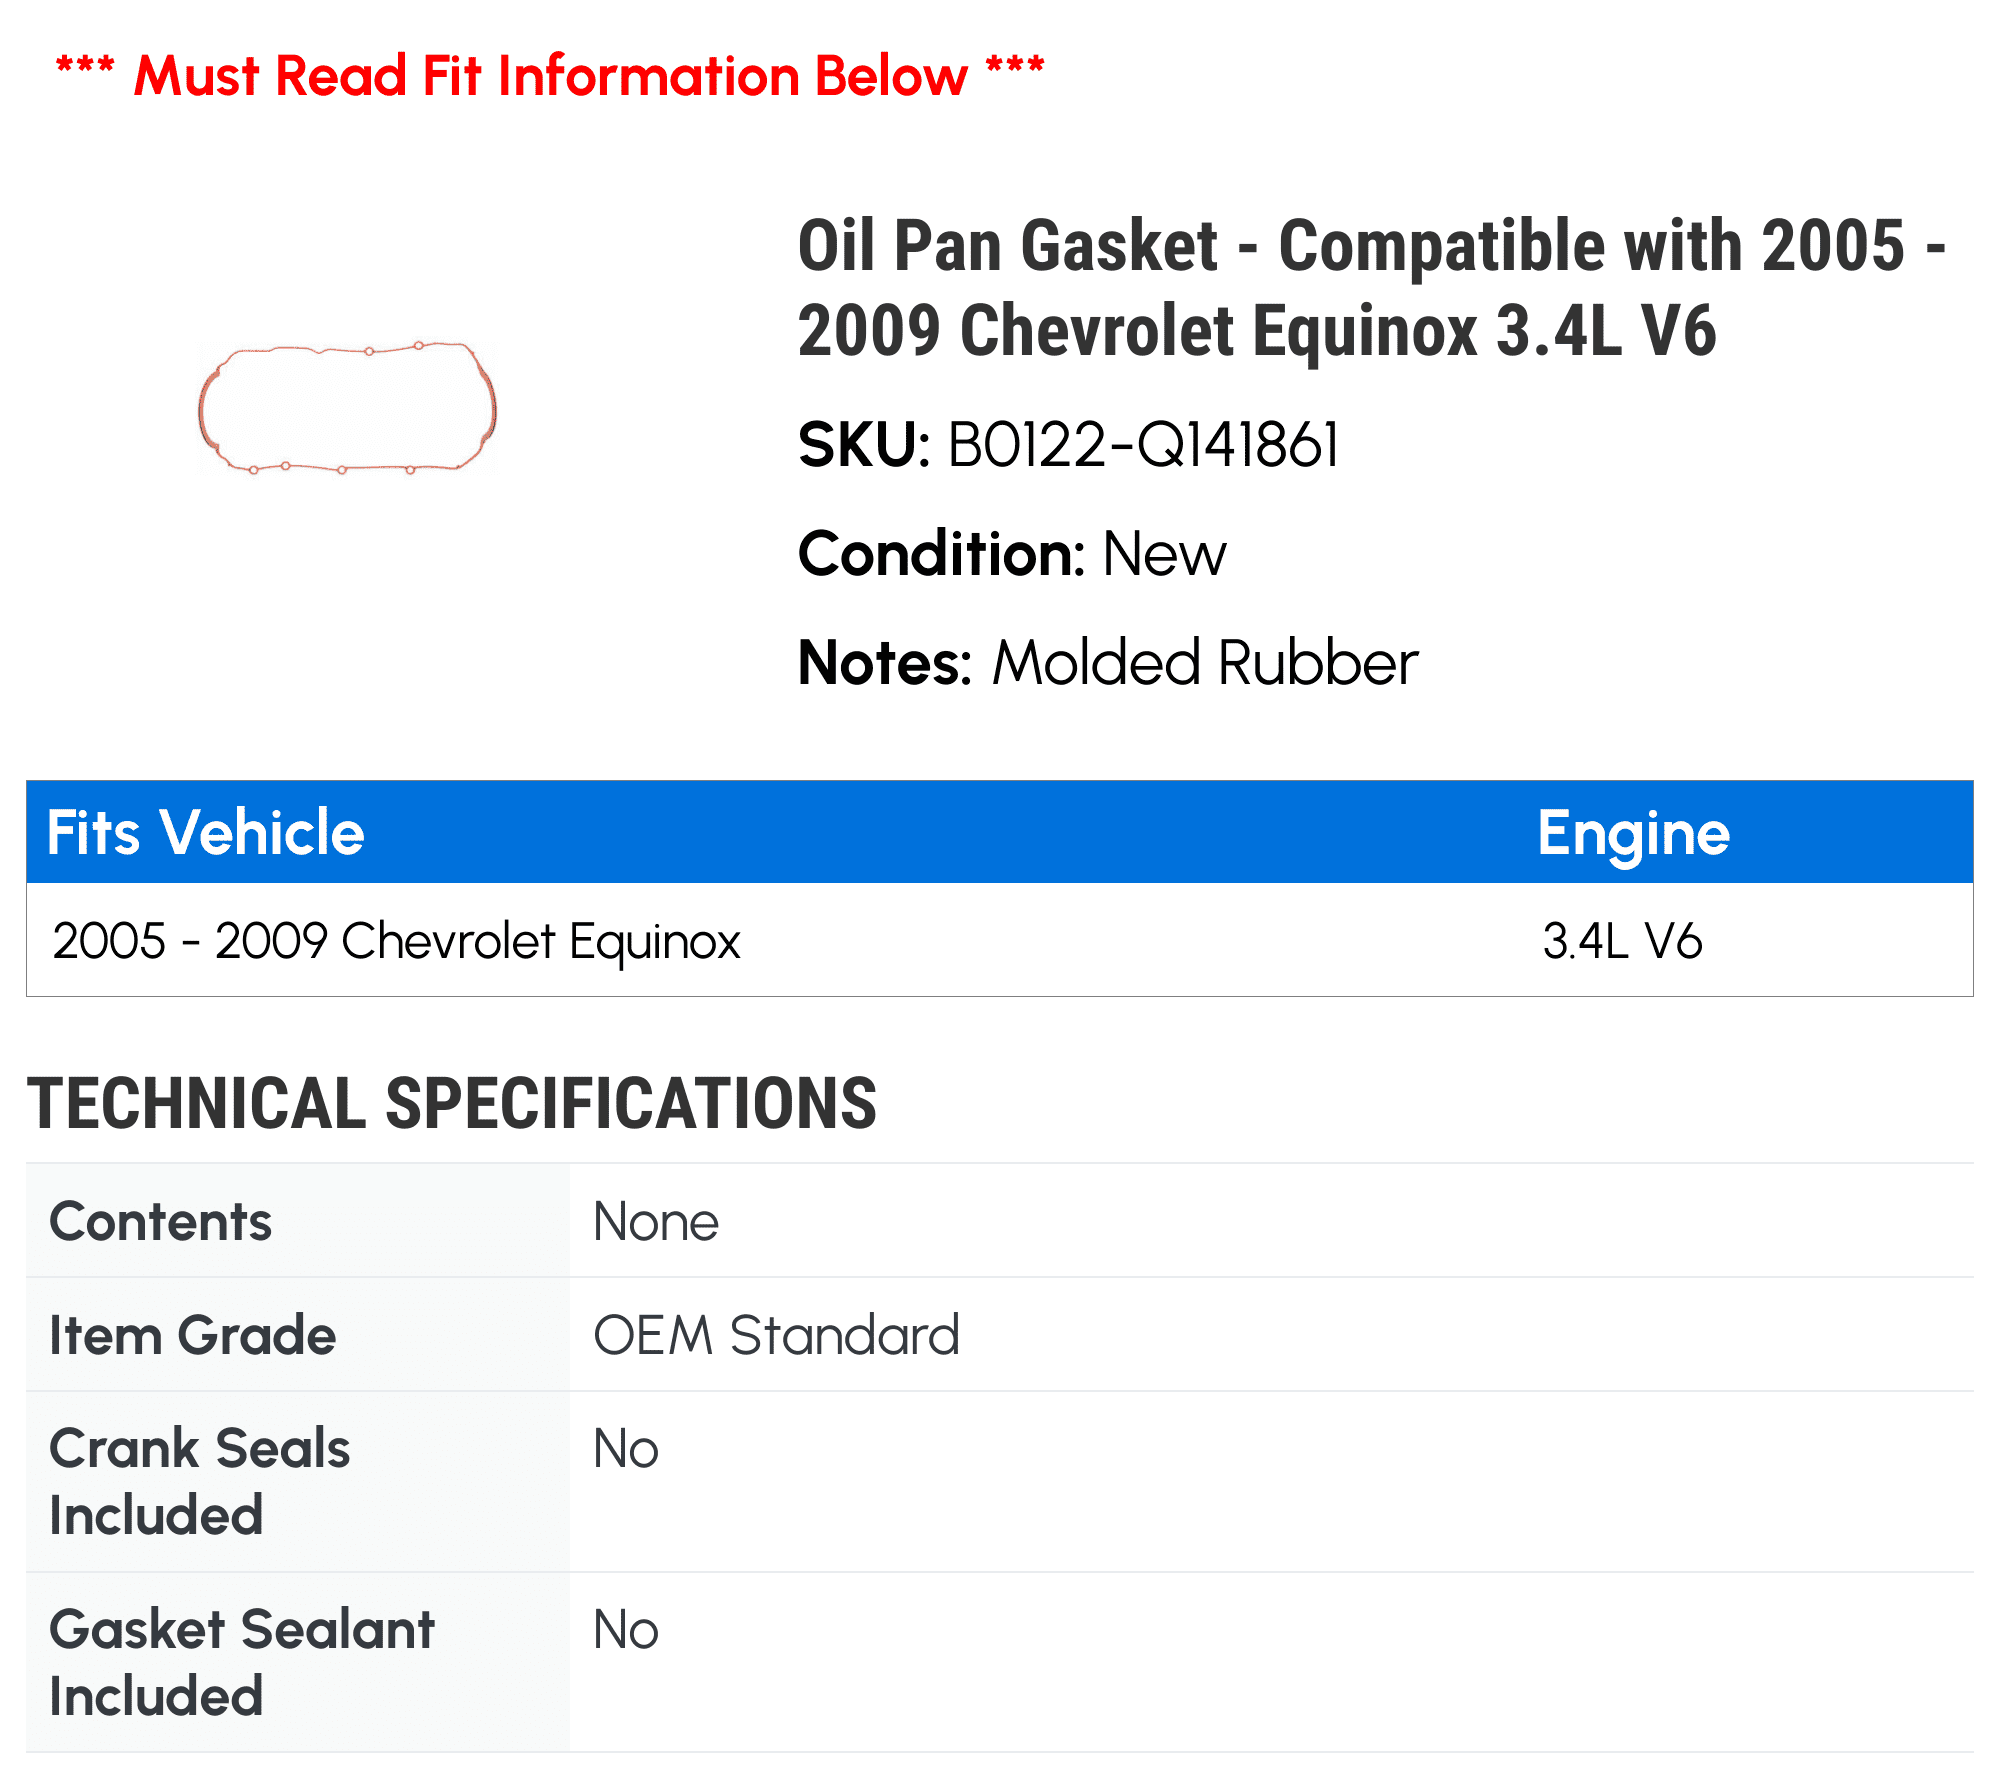
Task: Click the Condition New label
Action: click(1012, 554)
